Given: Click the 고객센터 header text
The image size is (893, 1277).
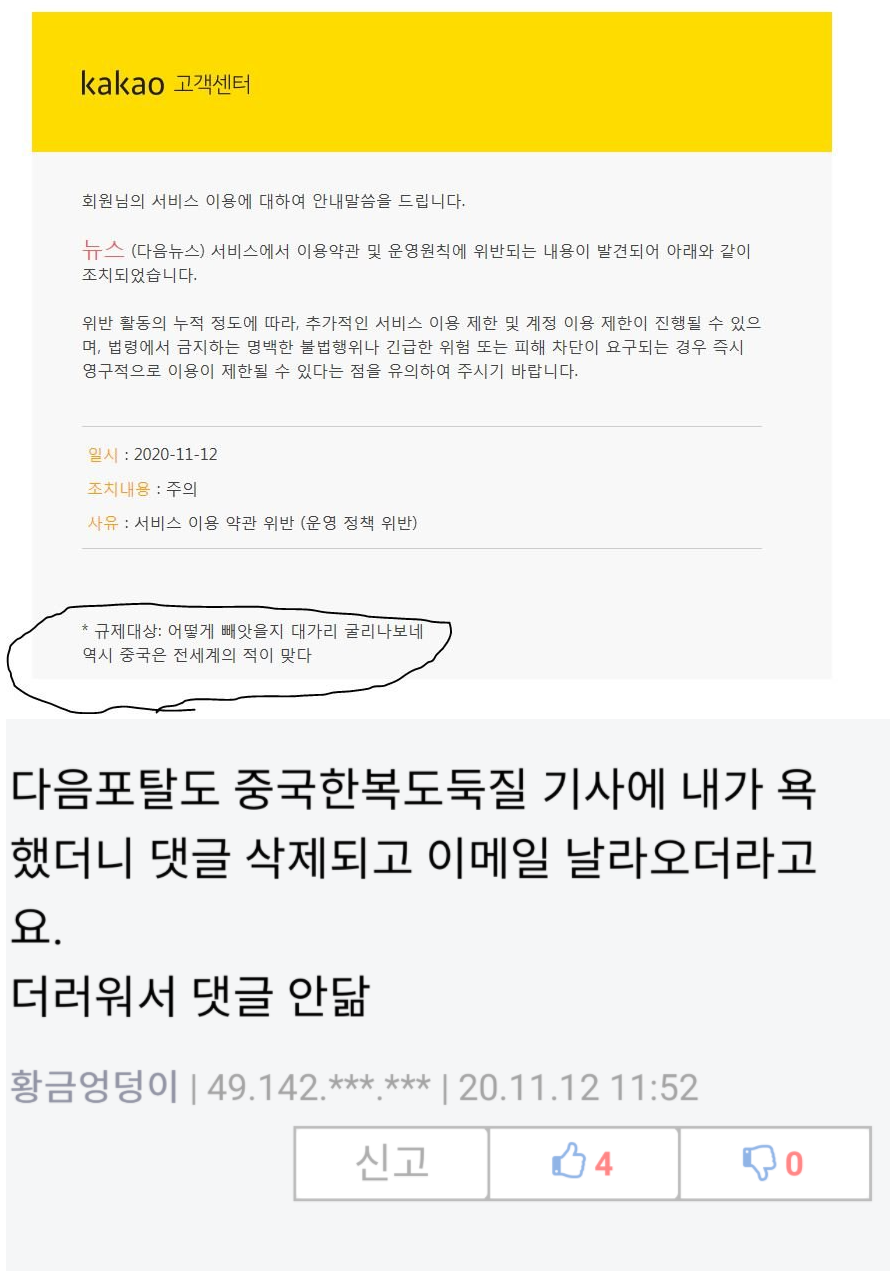Looking at the screenshot, I should (x=212, y=84).
